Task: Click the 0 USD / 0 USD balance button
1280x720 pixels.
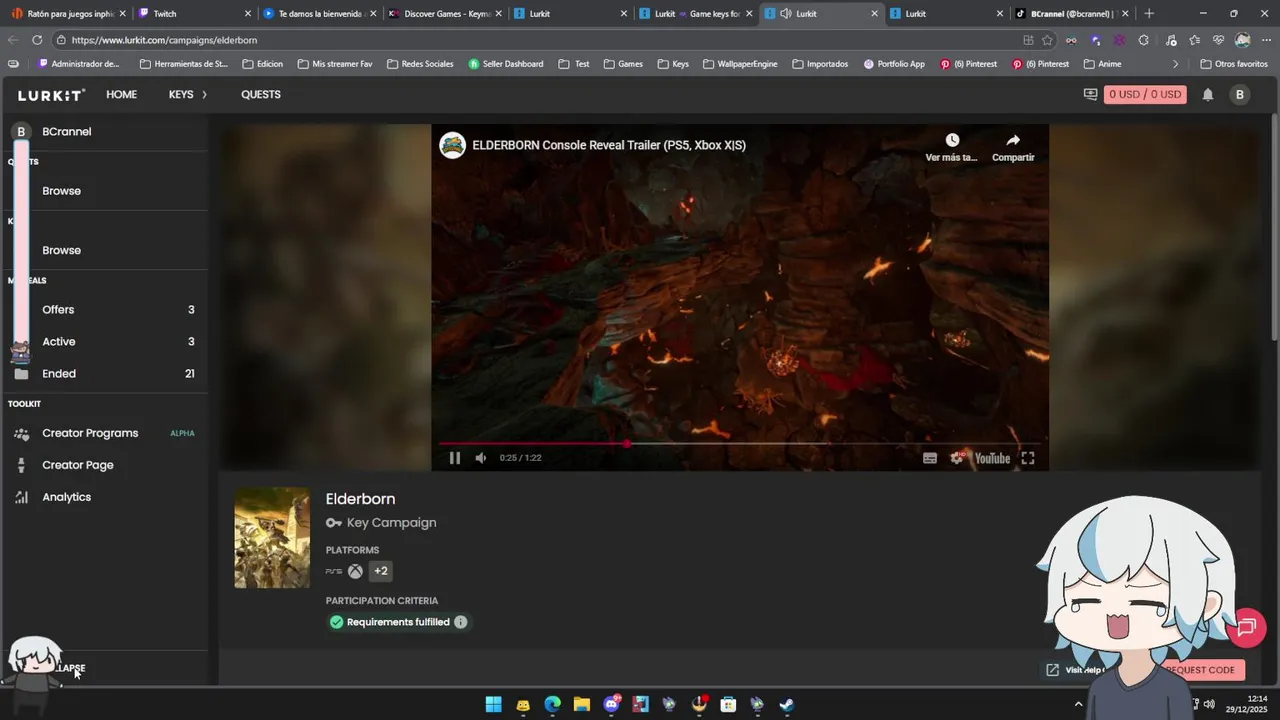Action: point(1145,94)
